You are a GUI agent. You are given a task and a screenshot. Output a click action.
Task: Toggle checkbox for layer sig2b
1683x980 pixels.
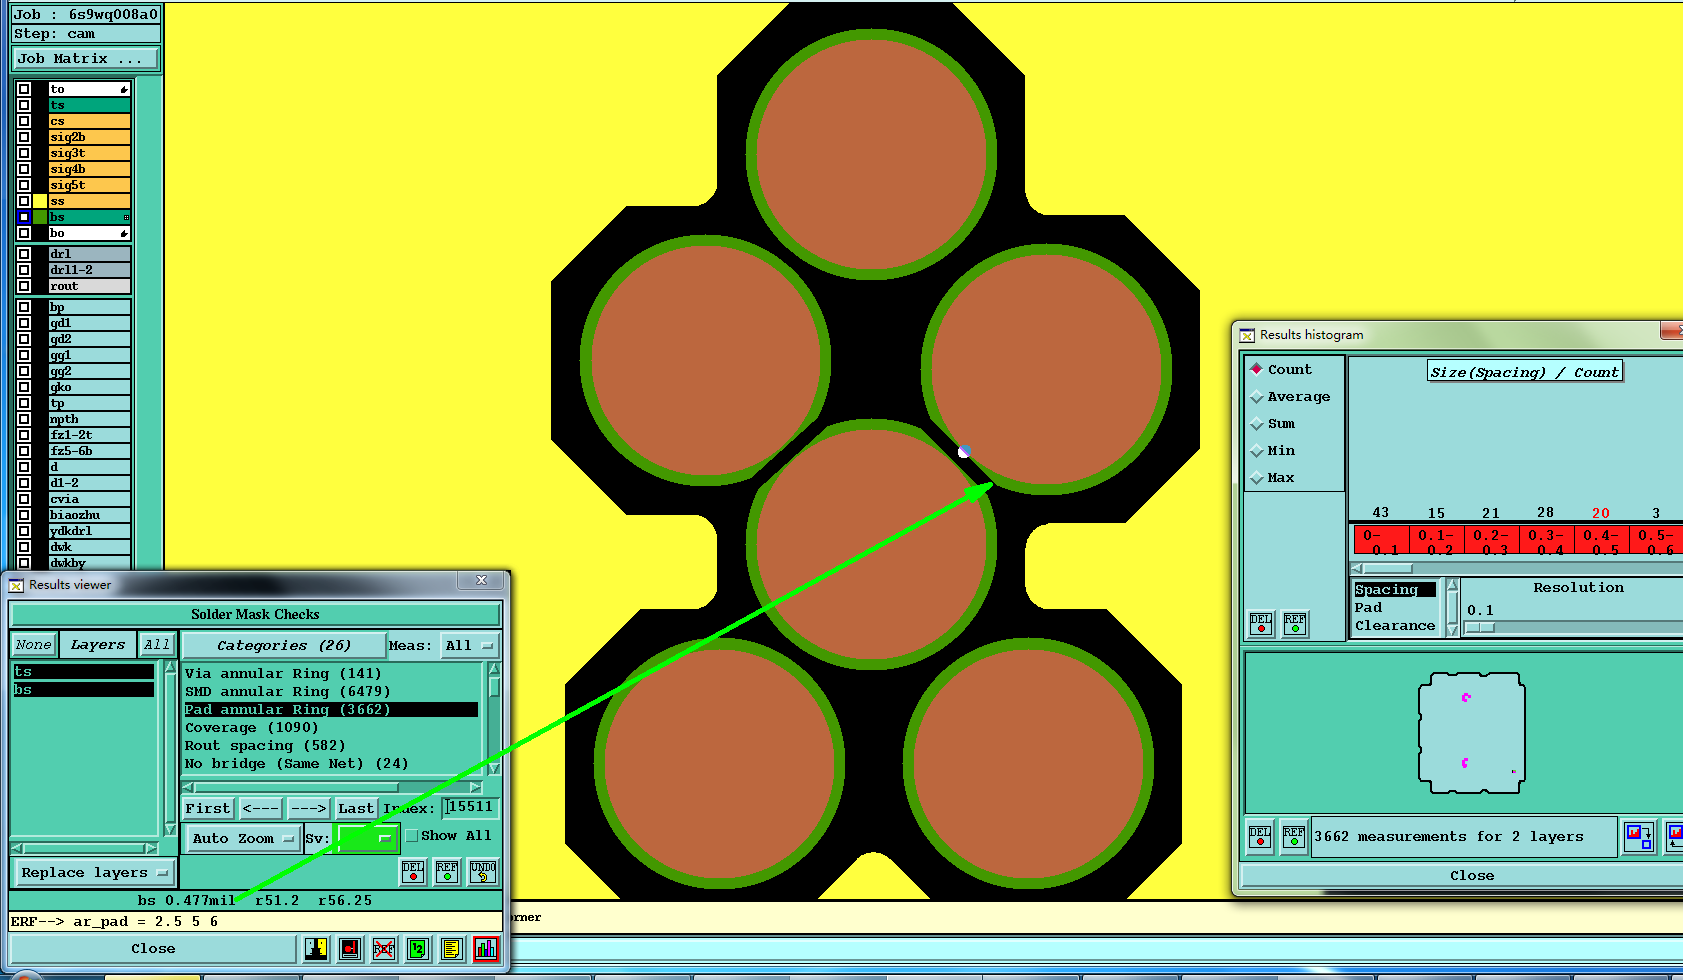click(24, 137)
